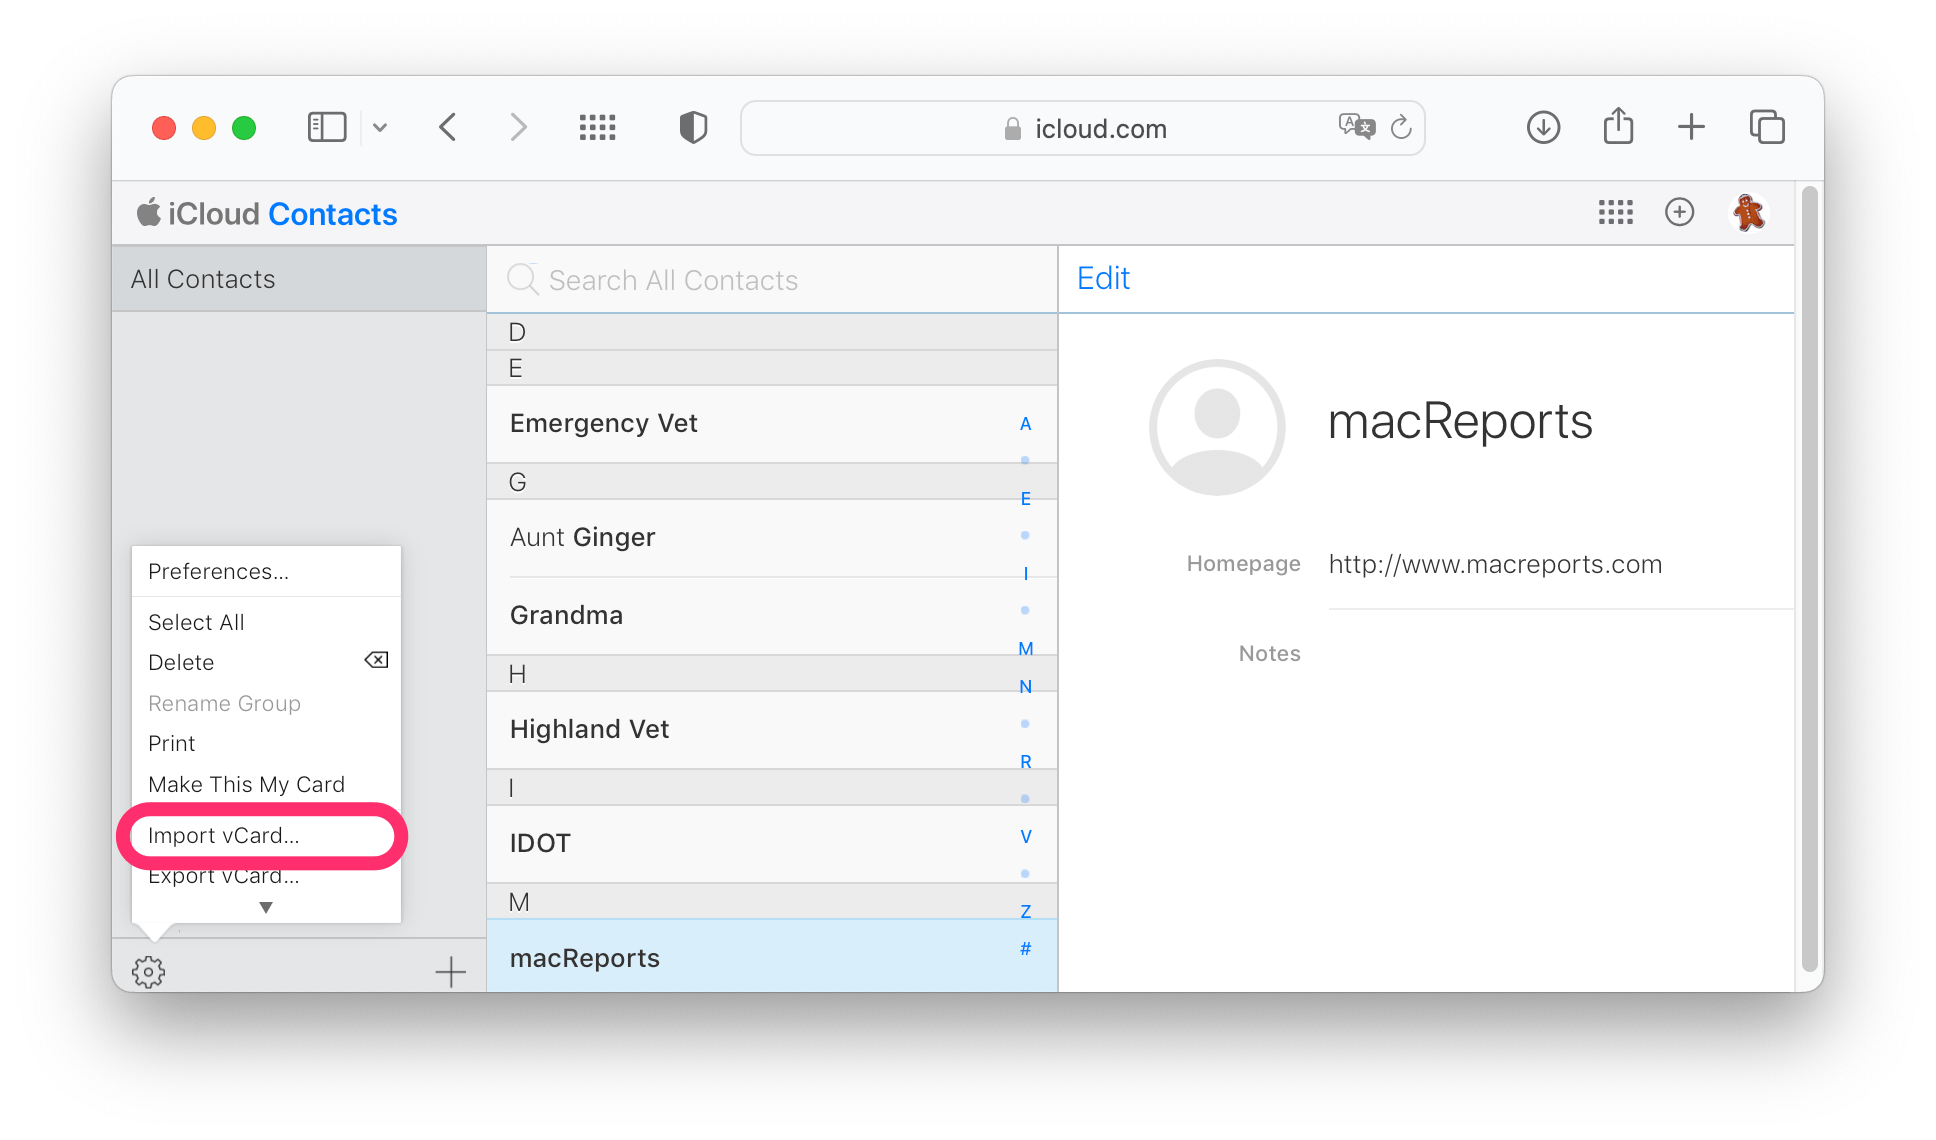The width and height of the screenshot is (1936, 1140).
Task: Jump to index letter E
Action: 1025,499
